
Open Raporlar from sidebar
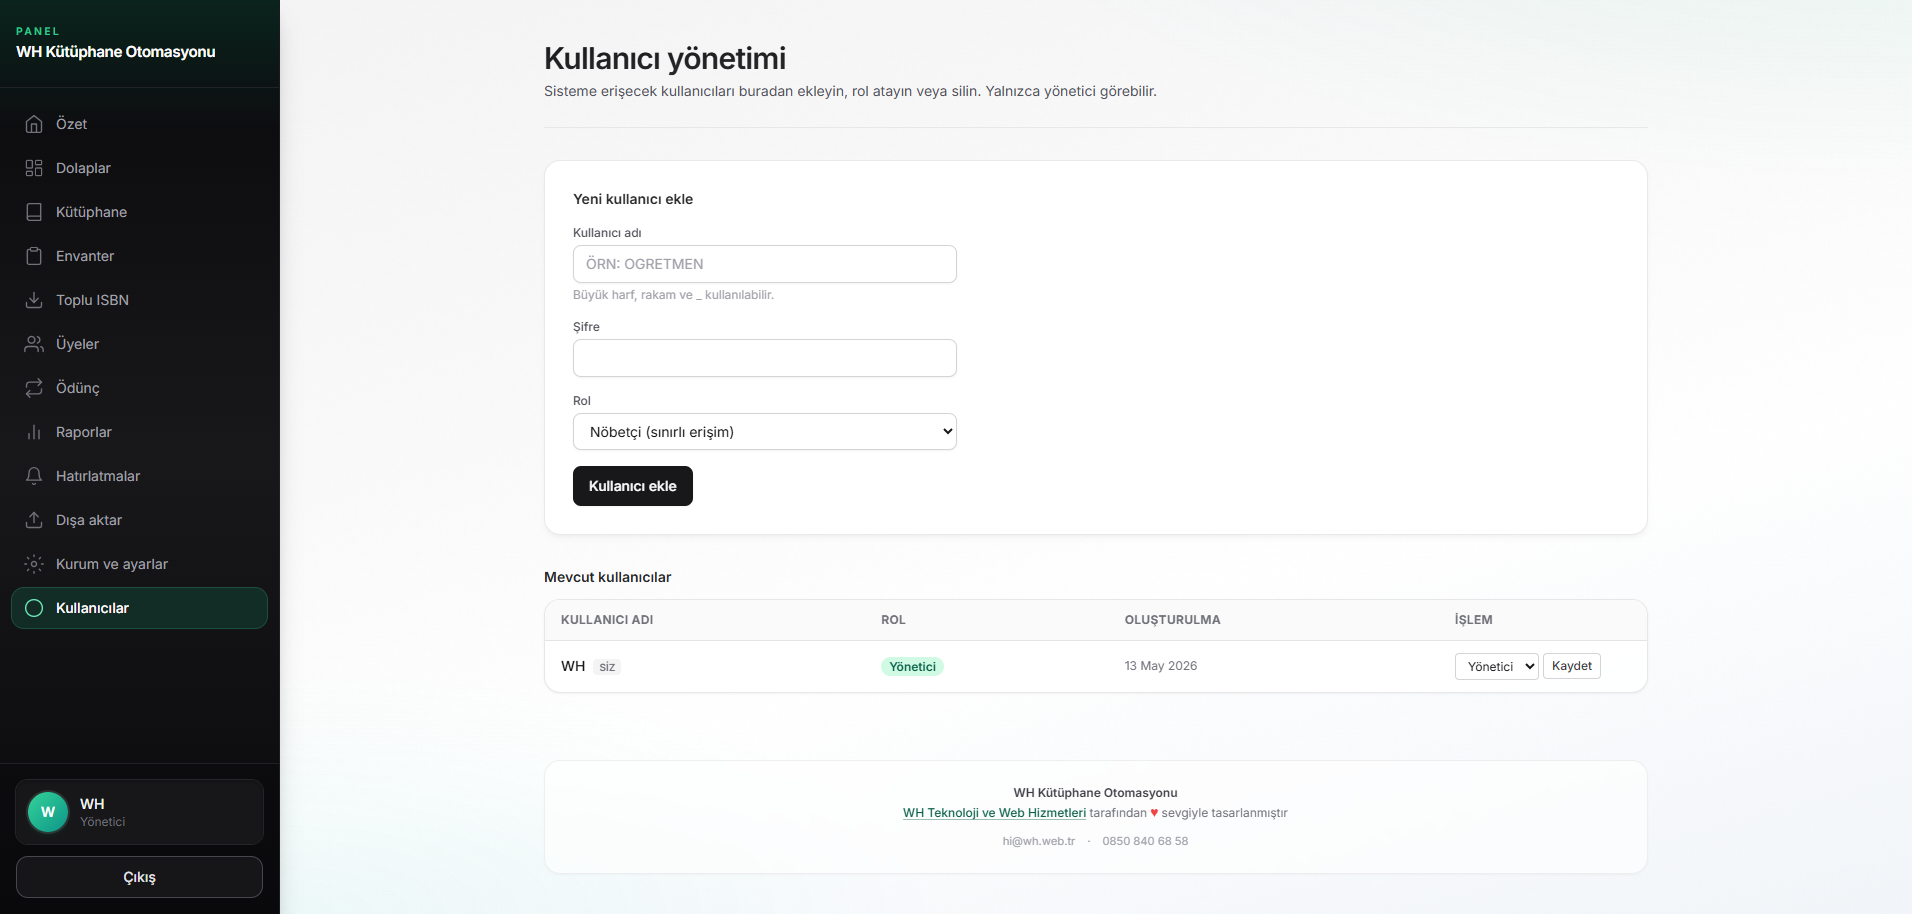(x=139, y=432)
